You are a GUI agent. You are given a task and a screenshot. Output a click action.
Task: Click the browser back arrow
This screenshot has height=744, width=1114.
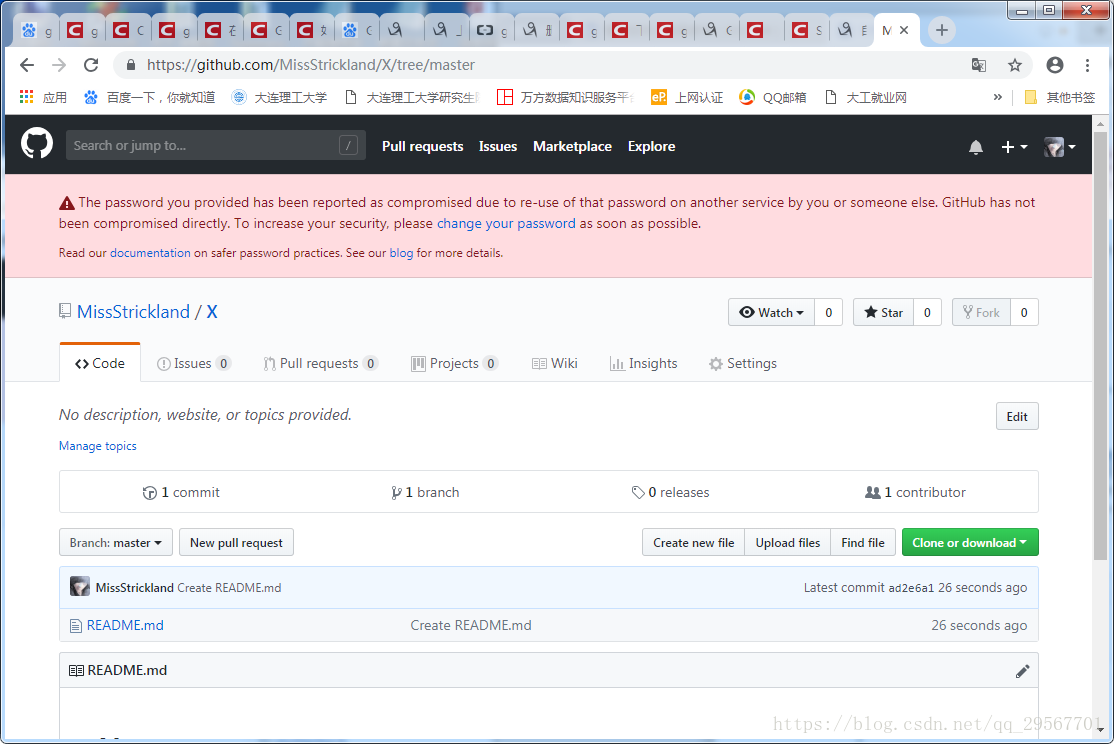(27, 65)
